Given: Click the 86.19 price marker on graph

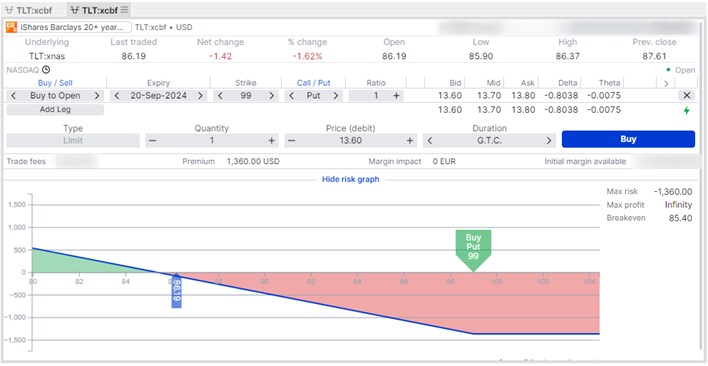Looking at the screenshot, I should tap(177, 292).
